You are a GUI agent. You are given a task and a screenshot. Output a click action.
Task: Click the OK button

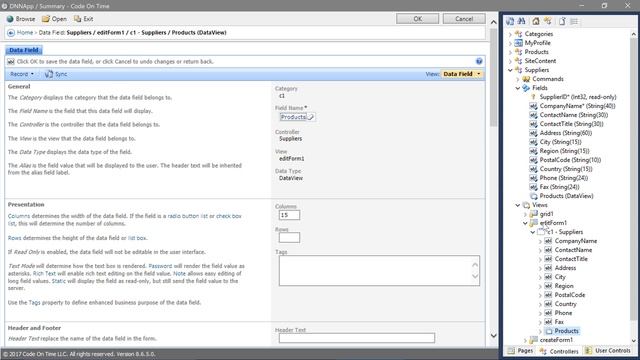point(418,19)
